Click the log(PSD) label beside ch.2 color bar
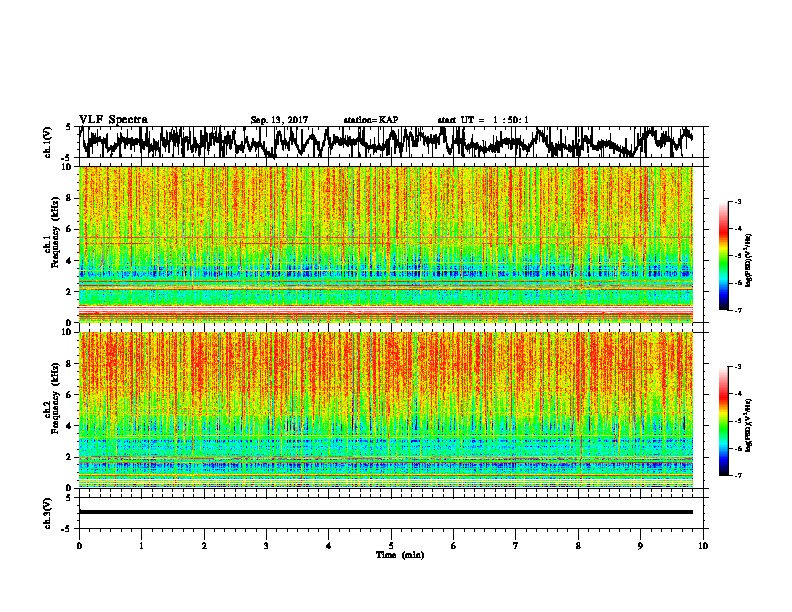The image size is (792, 612). coord(749,424)
